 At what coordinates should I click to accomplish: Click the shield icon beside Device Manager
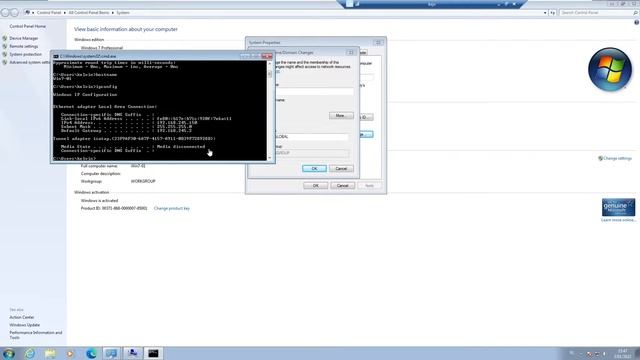[x=5, y=38]
